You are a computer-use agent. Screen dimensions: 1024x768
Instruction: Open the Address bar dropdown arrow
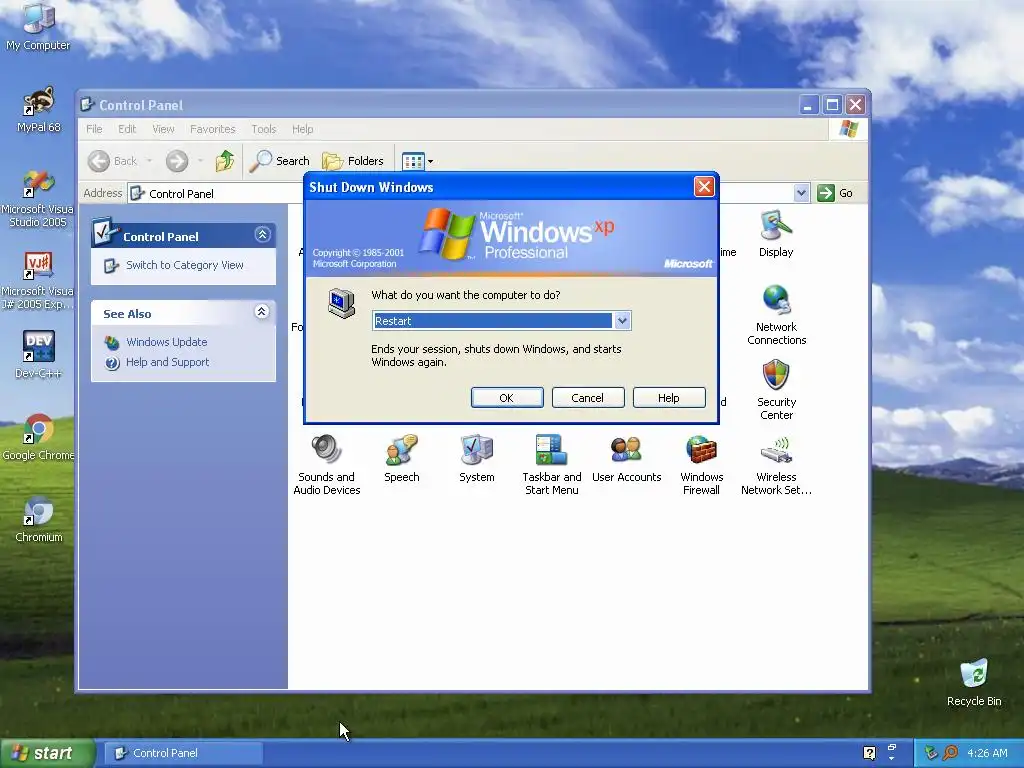[x=801, y=193]
